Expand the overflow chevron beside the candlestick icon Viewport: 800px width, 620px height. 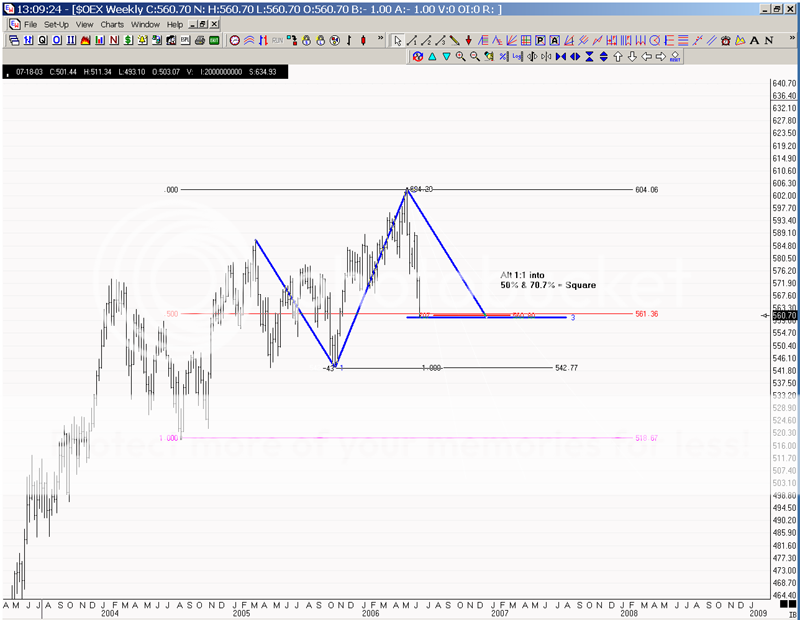point(381,38)
